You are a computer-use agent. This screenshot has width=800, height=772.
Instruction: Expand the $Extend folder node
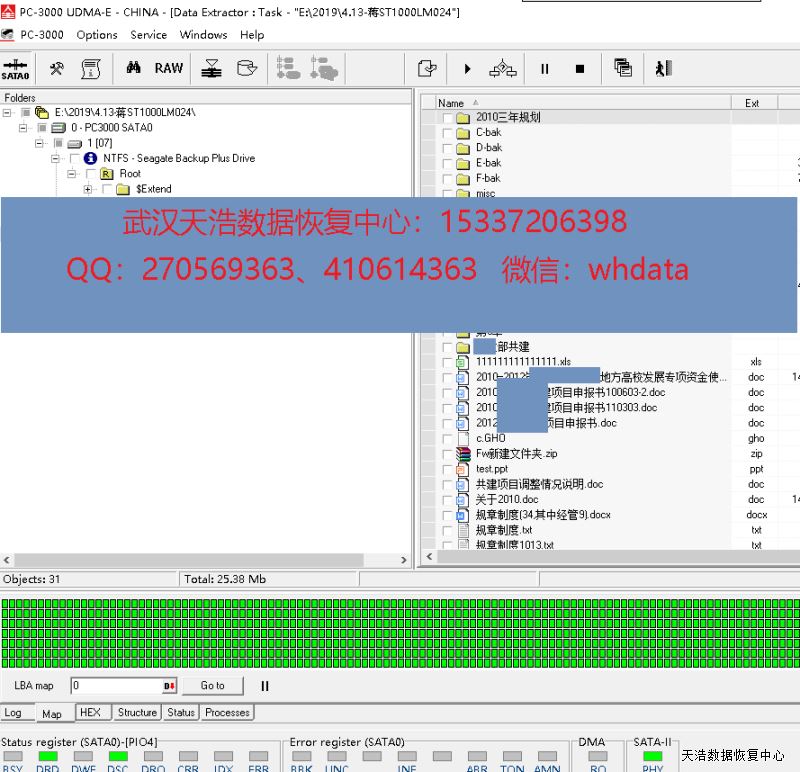coord(88,189)
